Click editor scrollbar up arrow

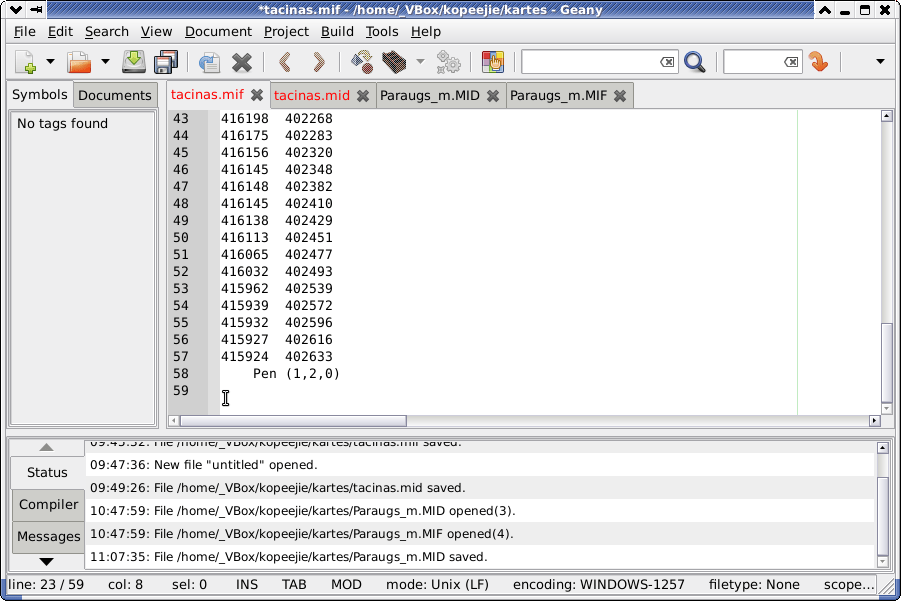point(886,116)
